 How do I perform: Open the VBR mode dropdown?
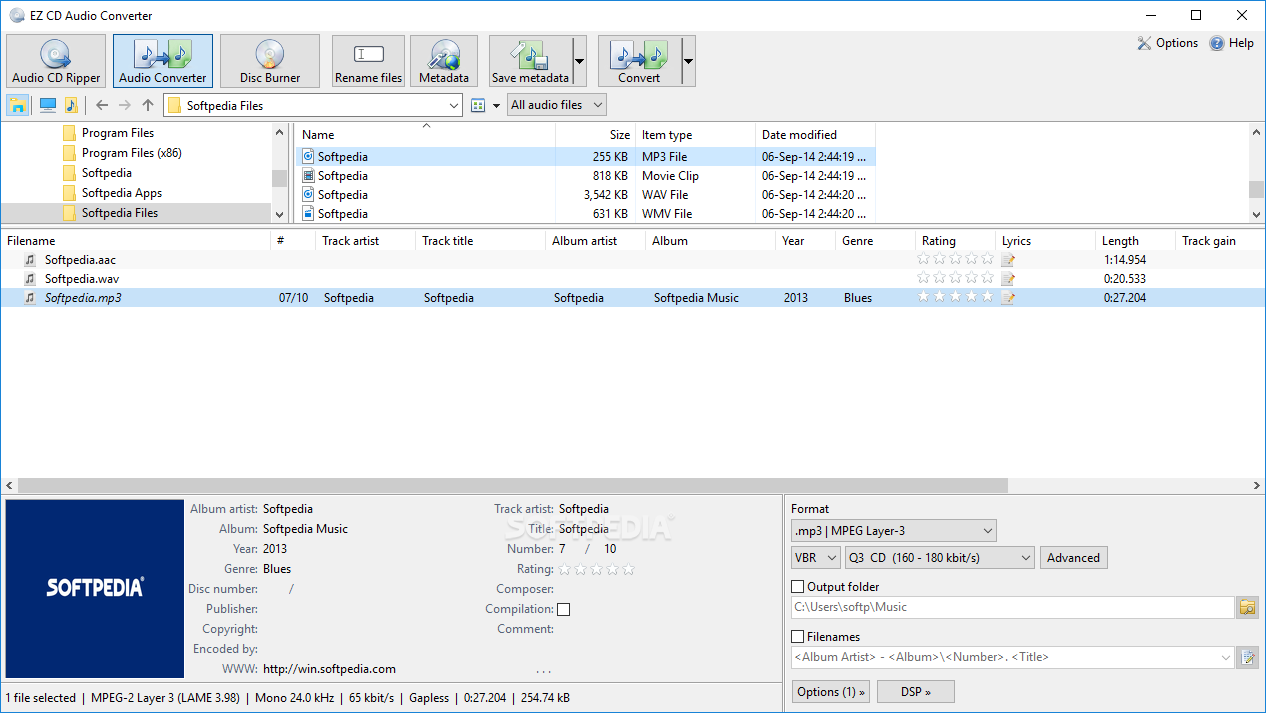coord(816,558)
